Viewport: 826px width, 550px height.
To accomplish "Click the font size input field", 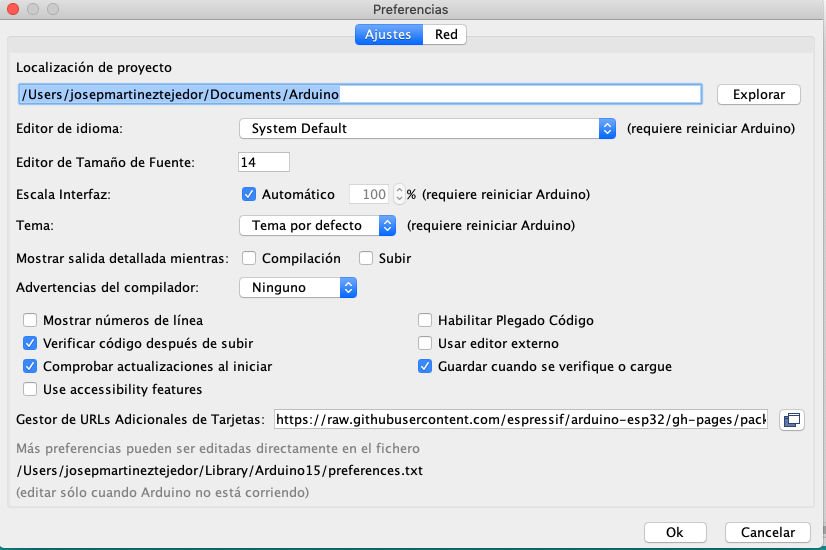I will point(264,162).
